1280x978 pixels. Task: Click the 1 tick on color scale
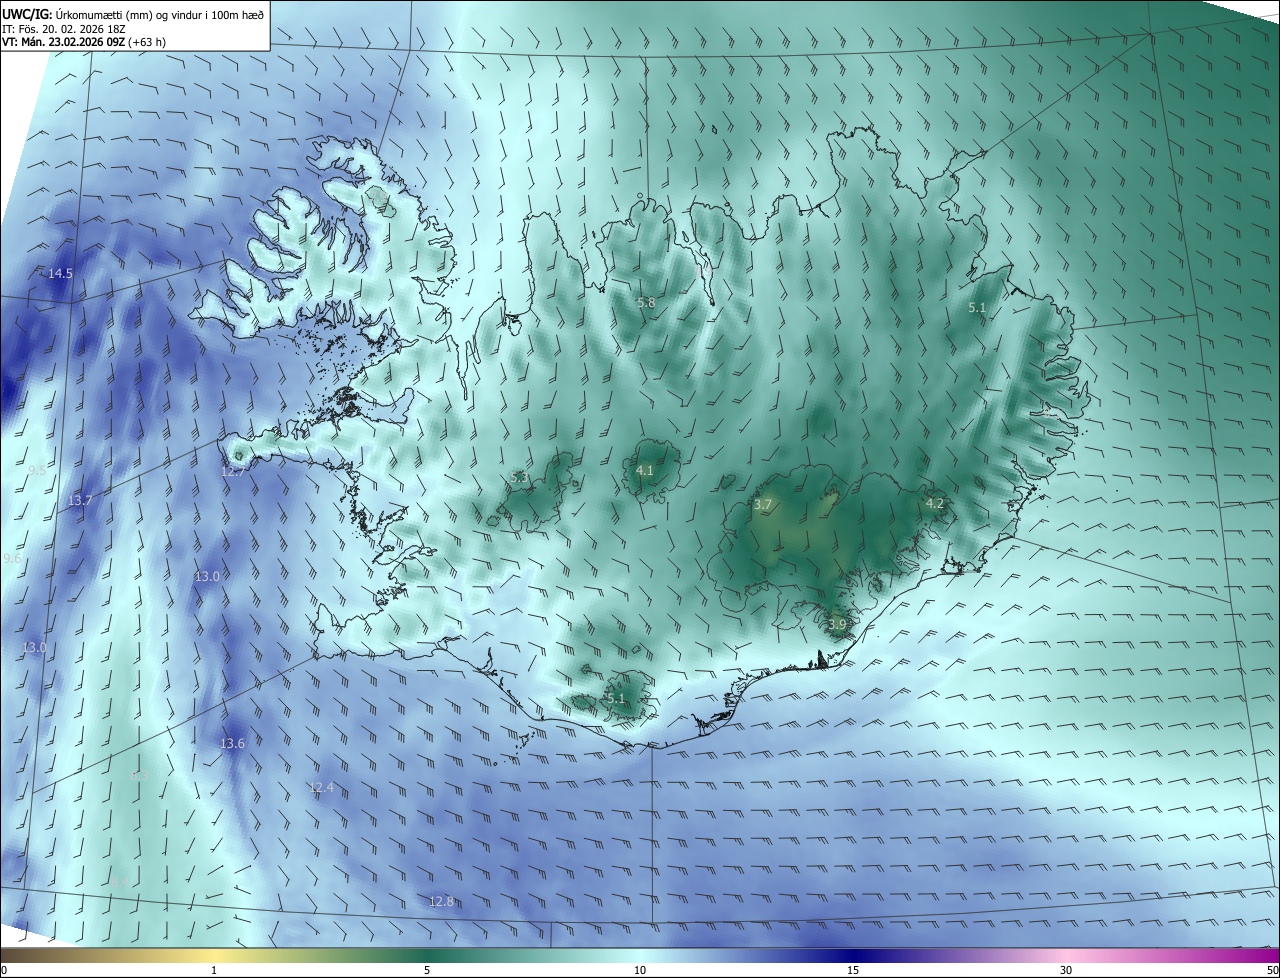click(x=214, y=970)
